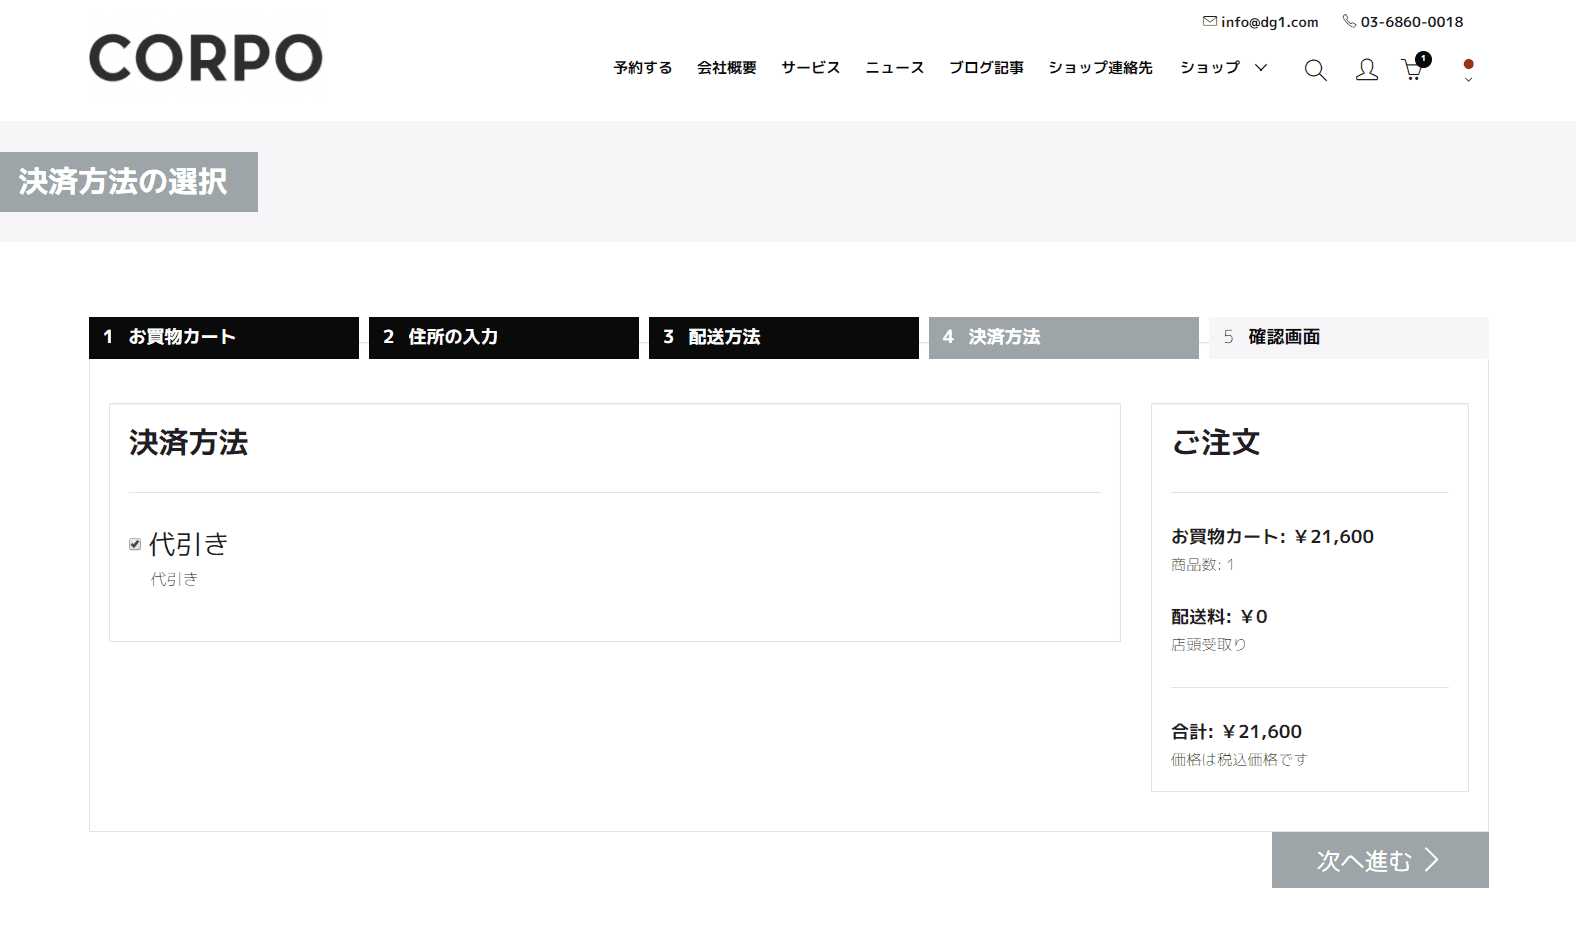Image resolution: width=1576 pixels, height=945 pixels.
Task: Click the 次へ進む button
Action: 1380,860
